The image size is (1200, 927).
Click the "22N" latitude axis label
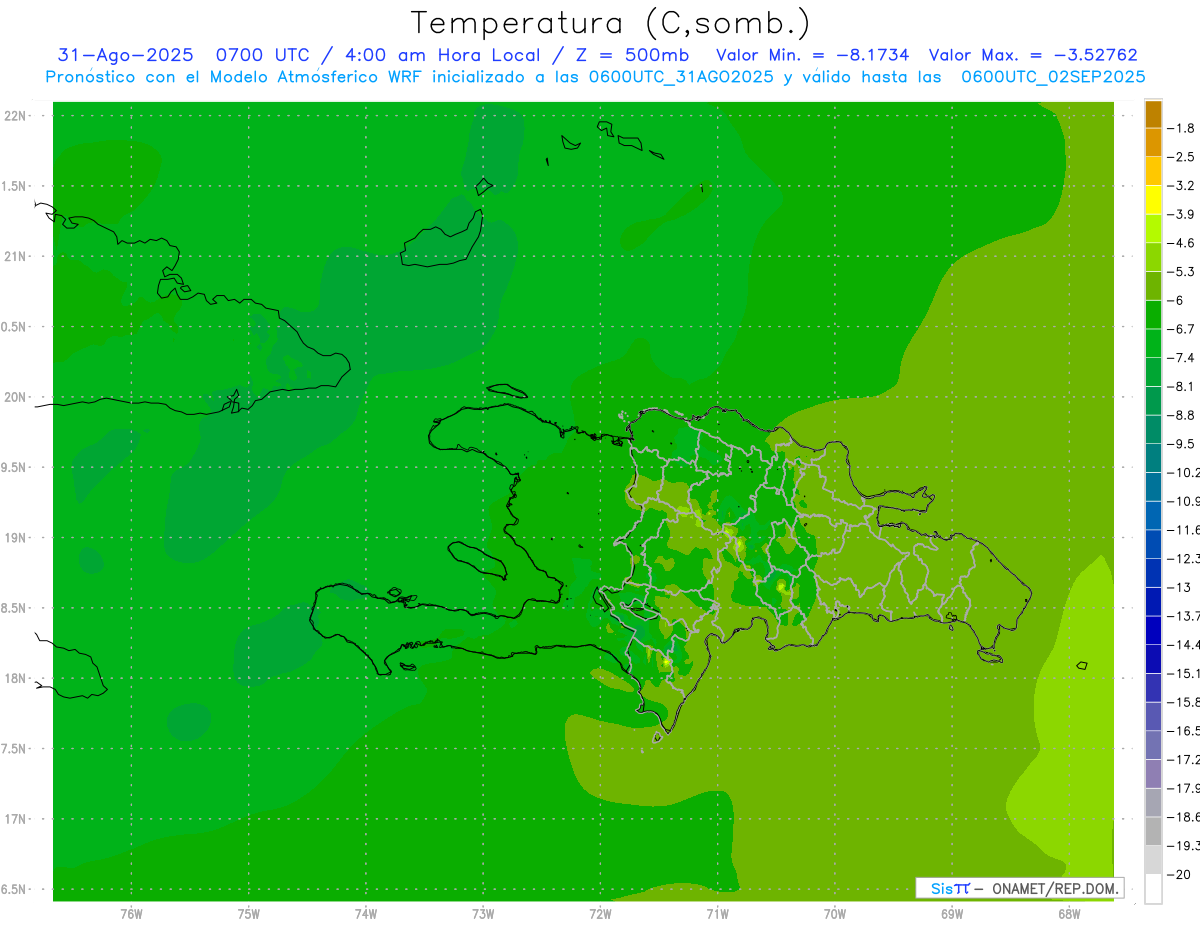(15, 116)
